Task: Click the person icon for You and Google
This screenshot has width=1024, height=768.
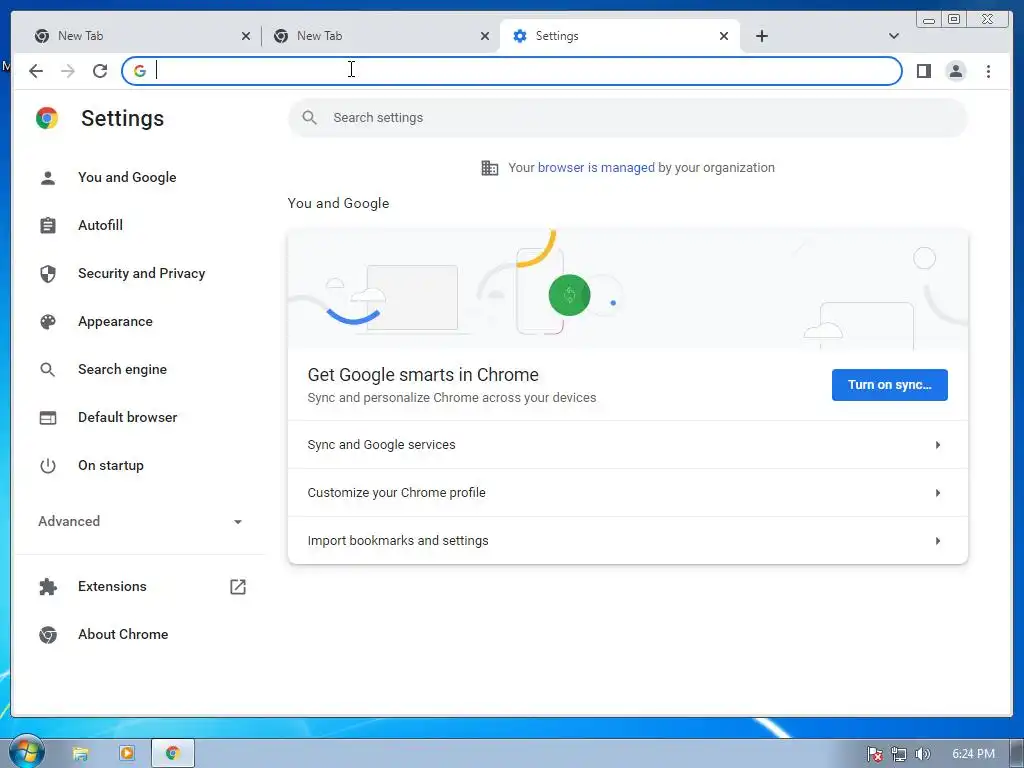Action: click(x=48, y=178)
